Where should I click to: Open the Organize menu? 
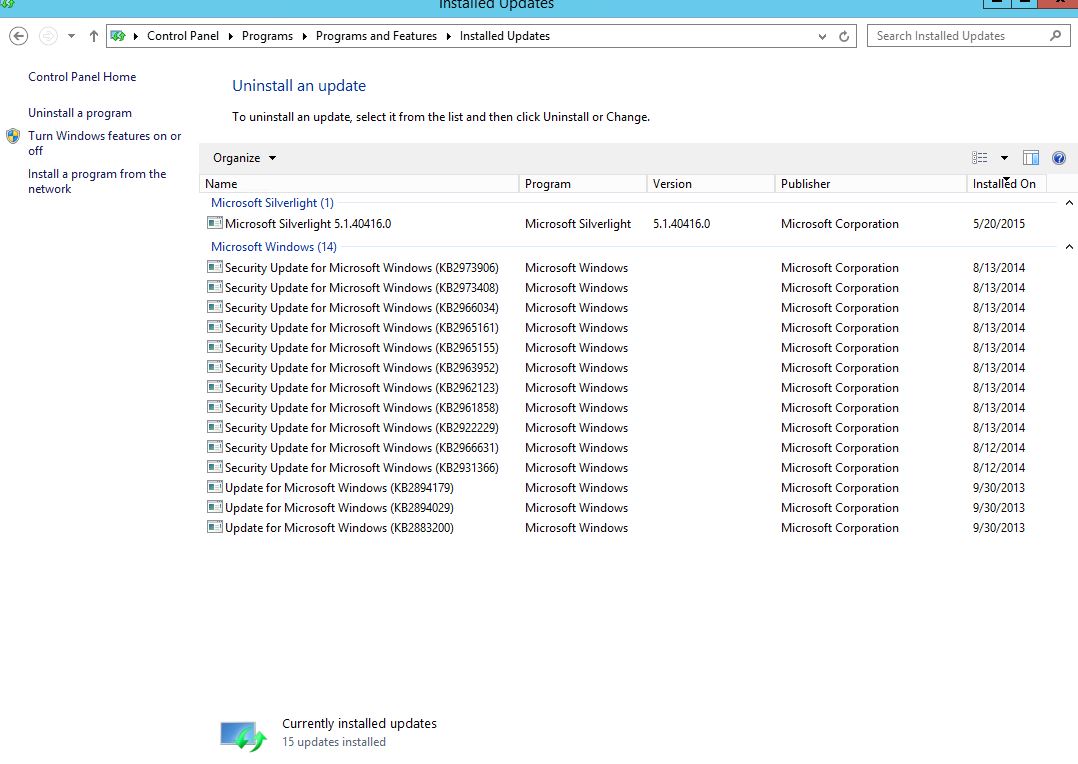[x=244, y=158]
